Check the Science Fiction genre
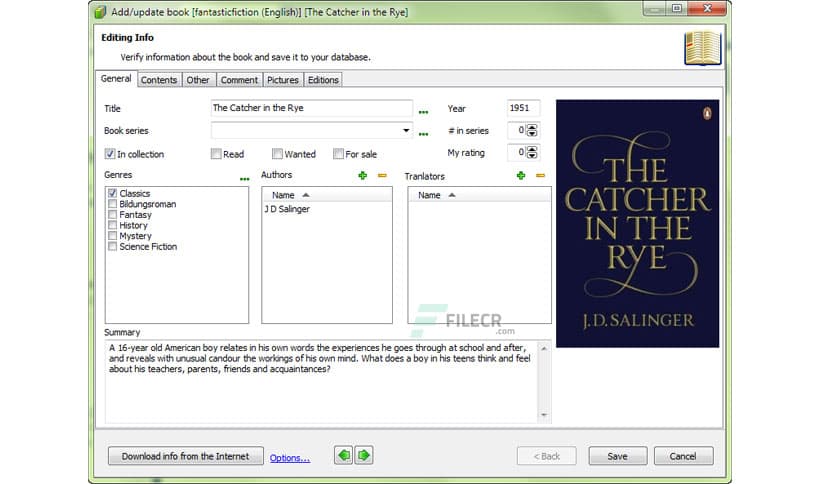Viewport: 836px width, 484px height. tap(112, 246)
